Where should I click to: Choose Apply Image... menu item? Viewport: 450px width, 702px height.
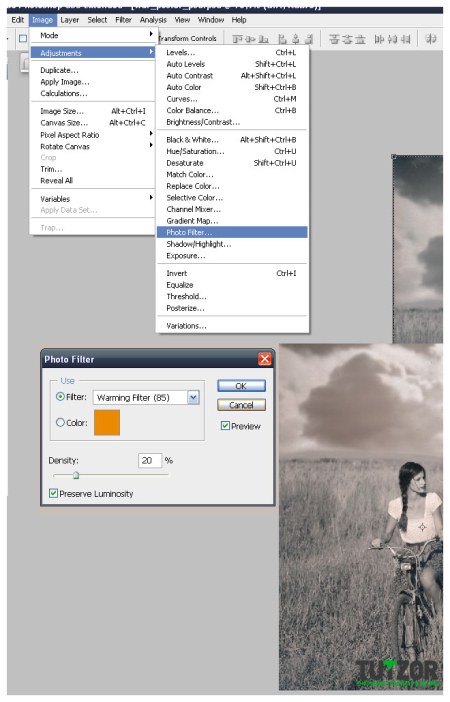(92, 82)
